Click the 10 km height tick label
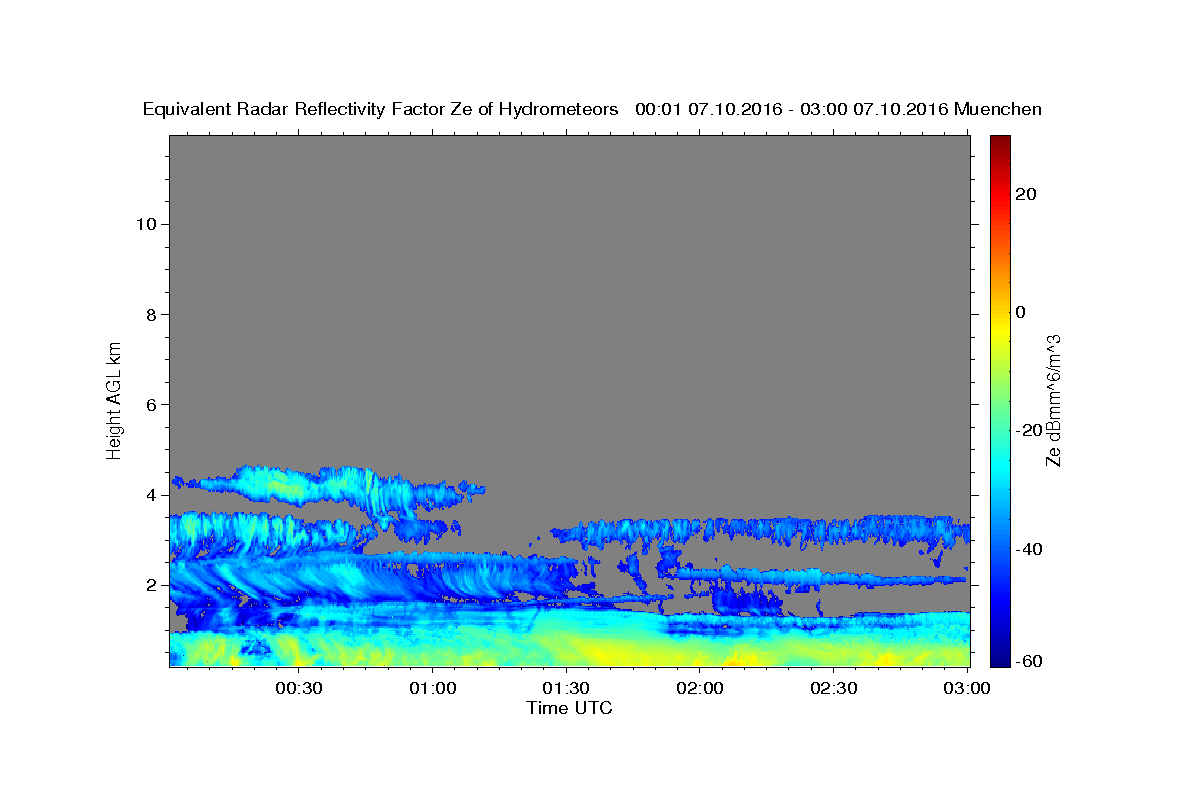1200x800 pixels. pos(144,224)
